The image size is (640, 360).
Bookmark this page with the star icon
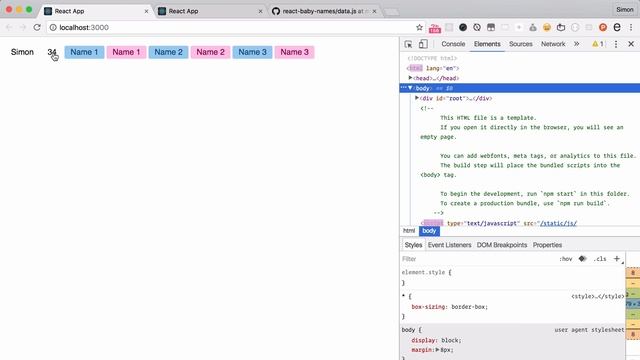click(419, 27)
